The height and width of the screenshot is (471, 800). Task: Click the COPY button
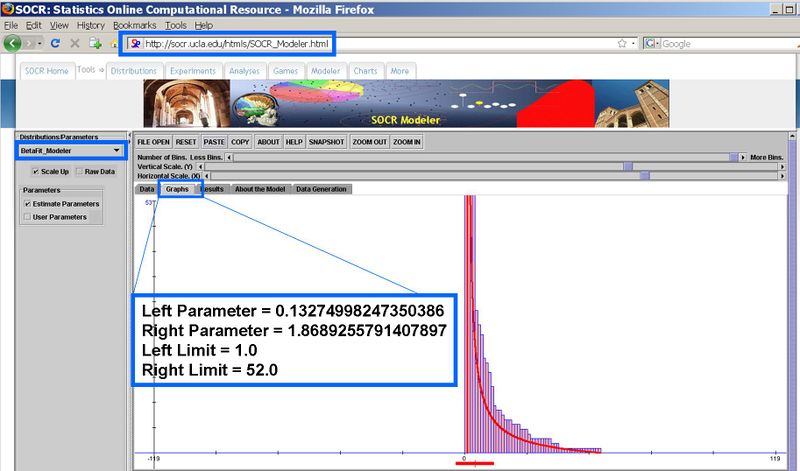pos(240,142)
